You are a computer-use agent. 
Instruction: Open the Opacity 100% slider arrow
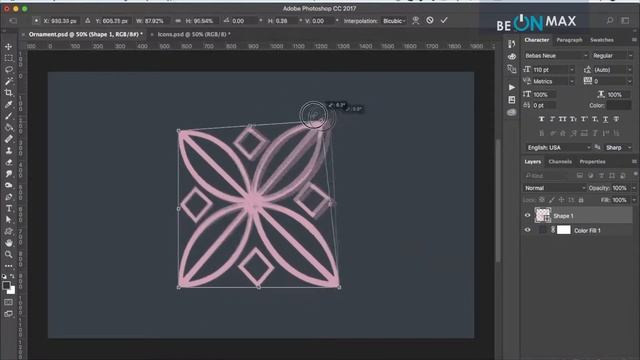pyautogui.click(x=634, y=188)
